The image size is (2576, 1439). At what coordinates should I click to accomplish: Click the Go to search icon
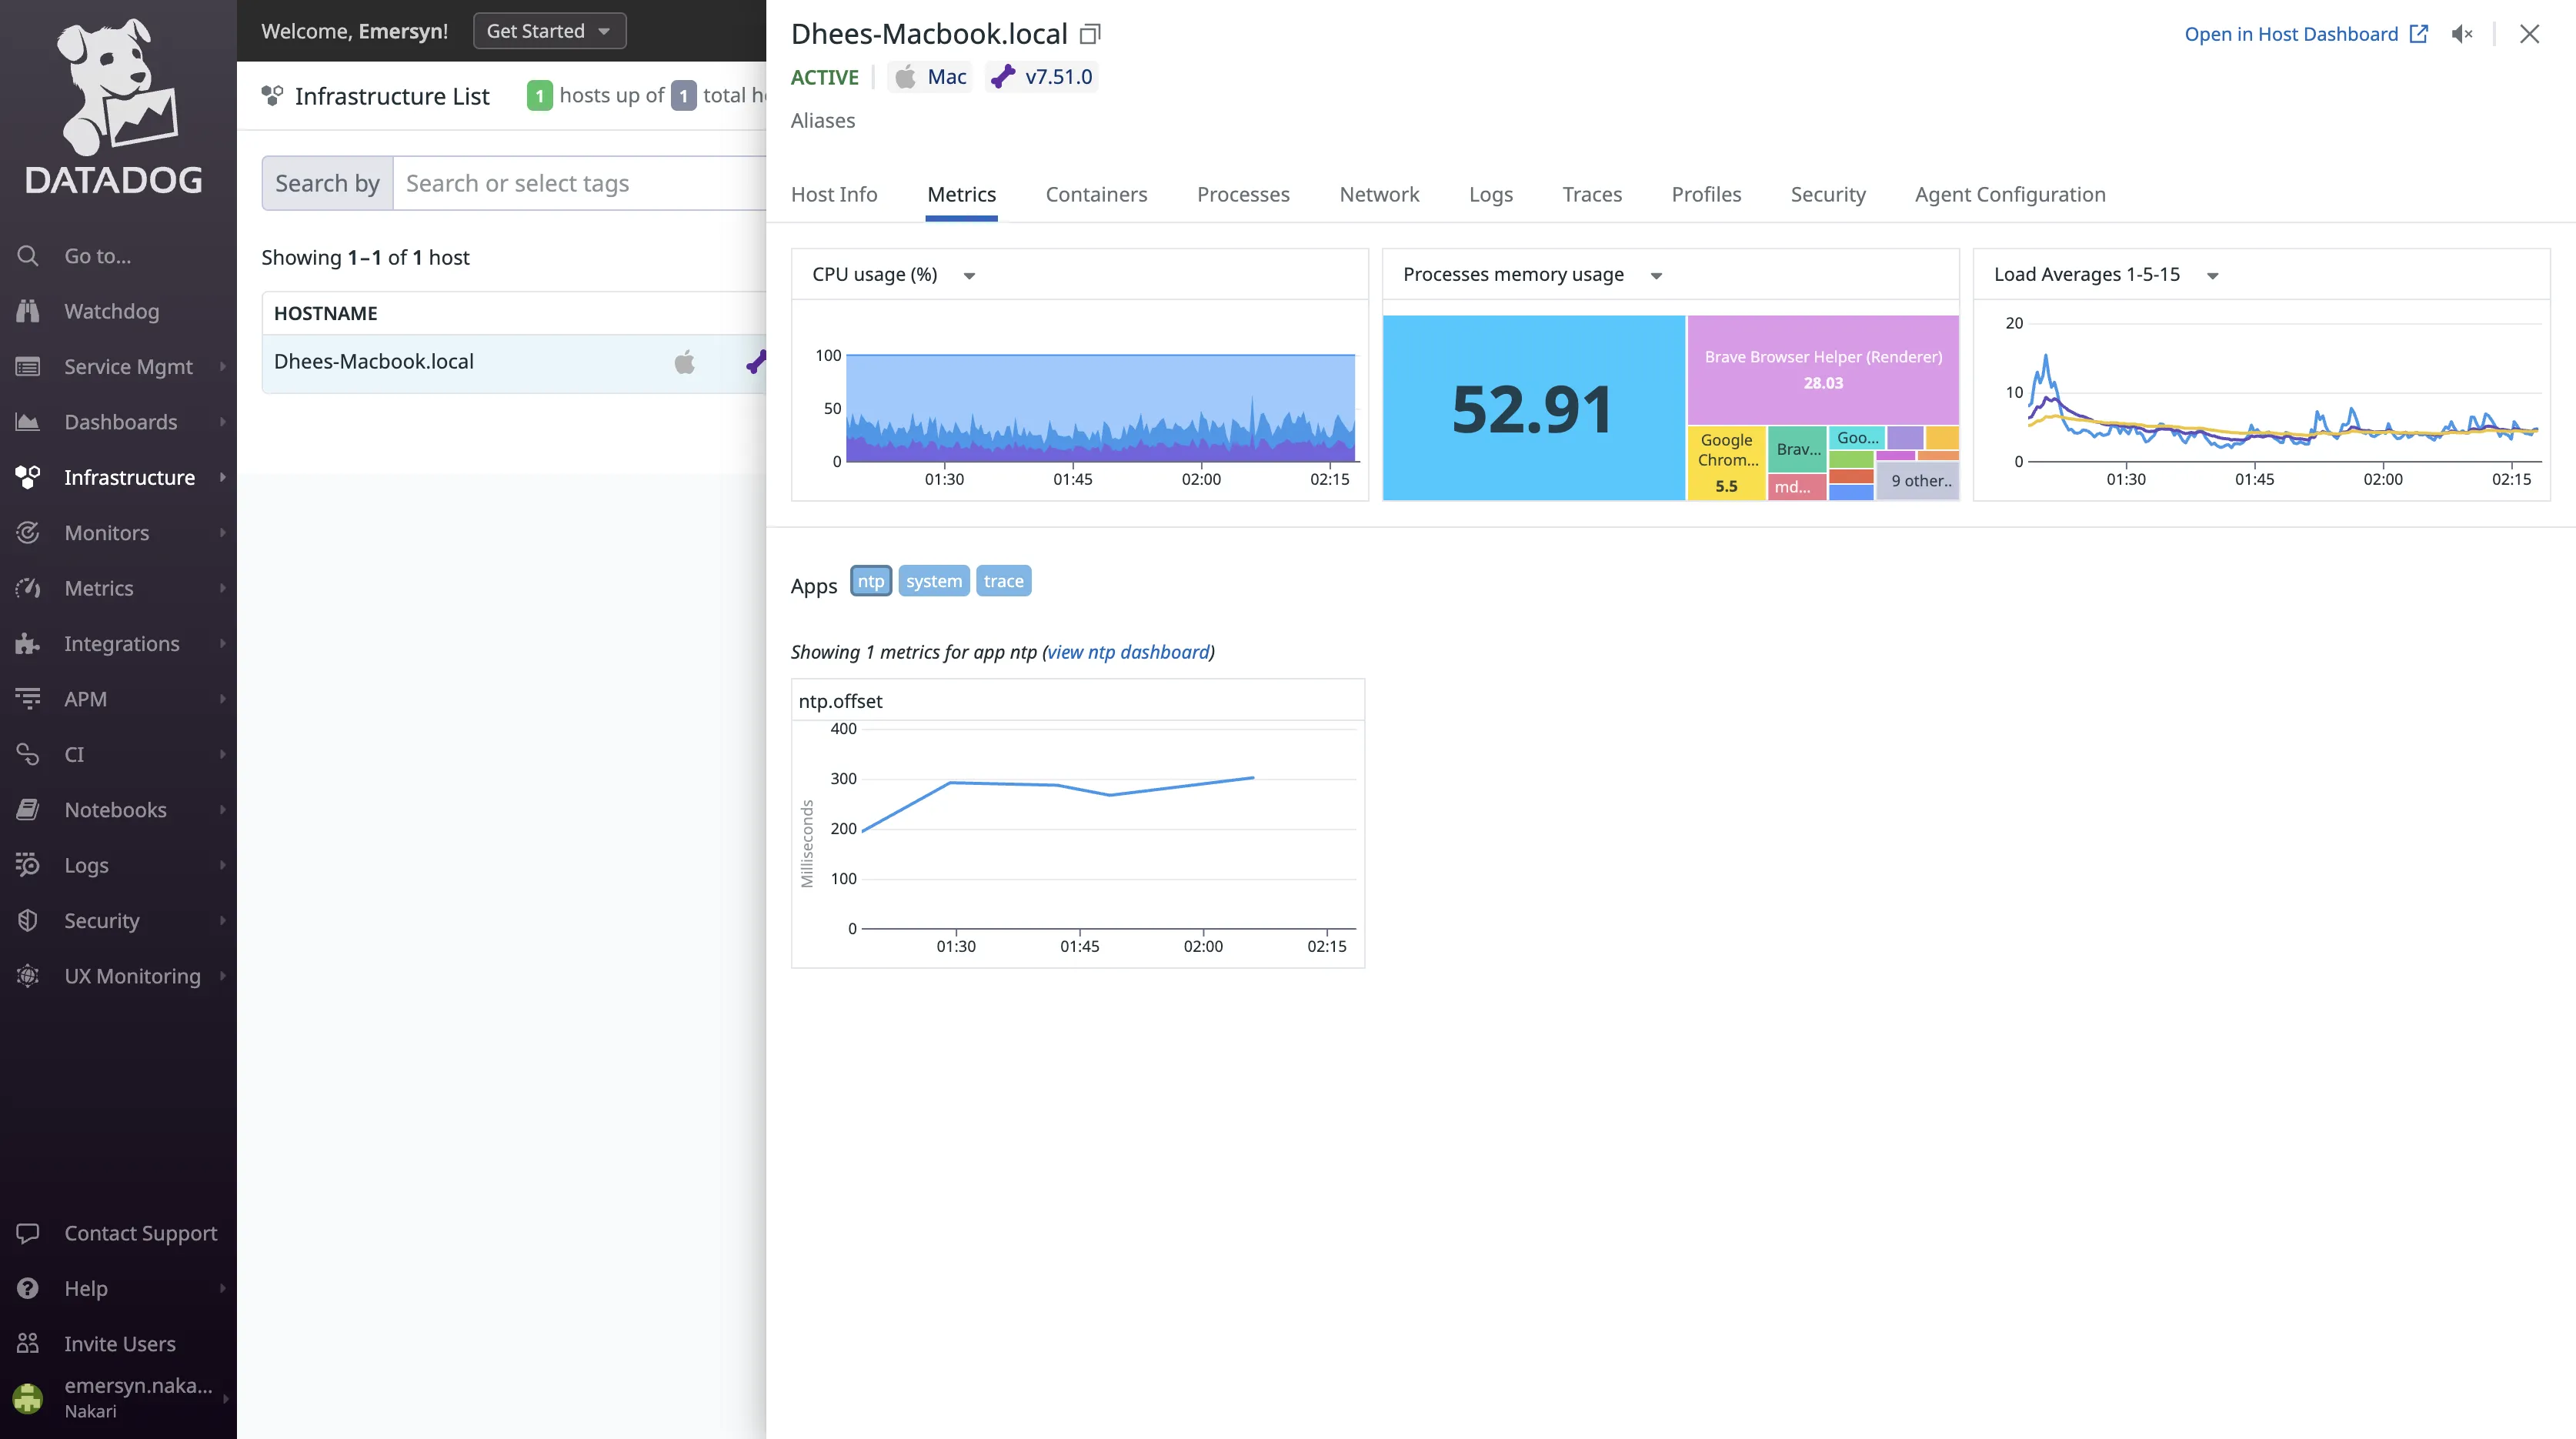(x=28, y=256)
